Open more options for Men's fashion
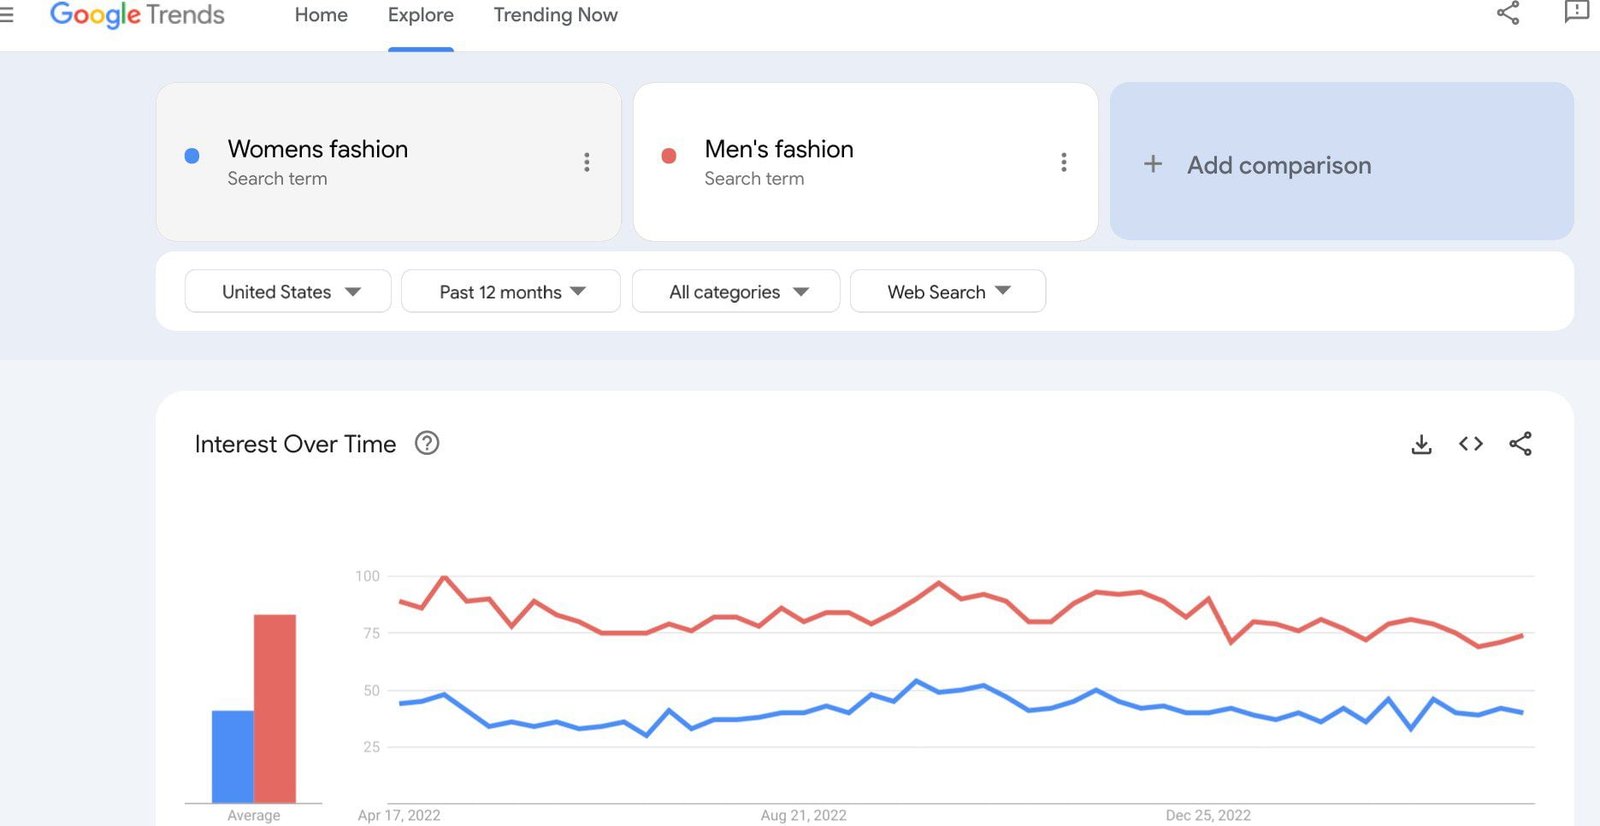Viewport: 1600px width, 826px height. [x=1064, y=162]
